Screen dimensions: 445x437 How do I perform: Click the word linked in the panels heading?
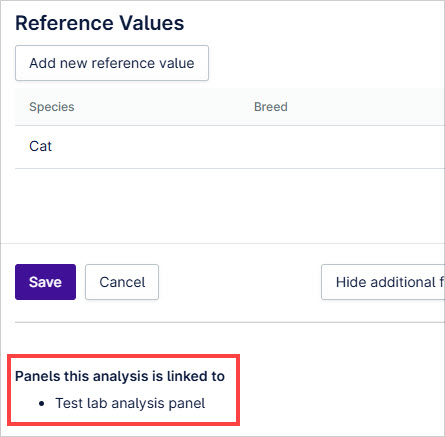pos(187,376)
